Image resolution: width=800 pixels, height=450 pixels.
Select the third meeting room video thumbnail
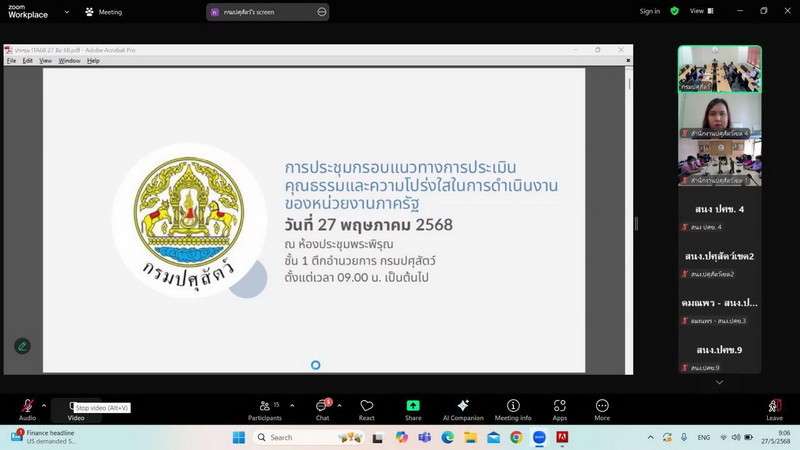(719, 163)
